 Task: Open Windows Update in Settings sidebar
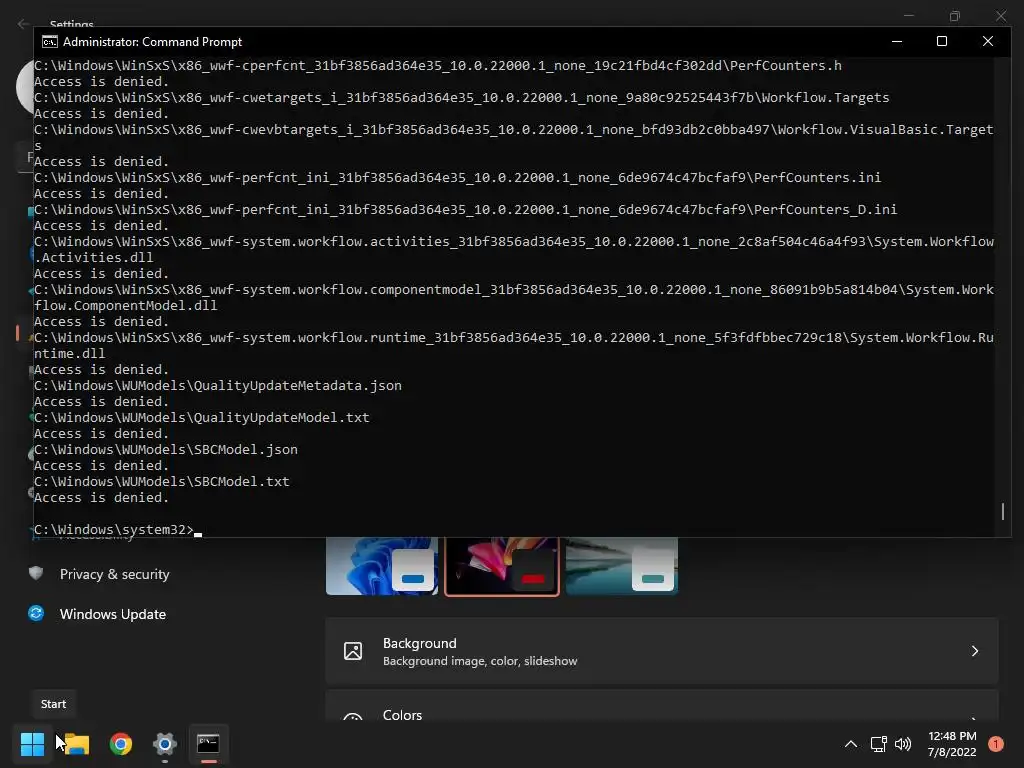[x=112, y=614]
